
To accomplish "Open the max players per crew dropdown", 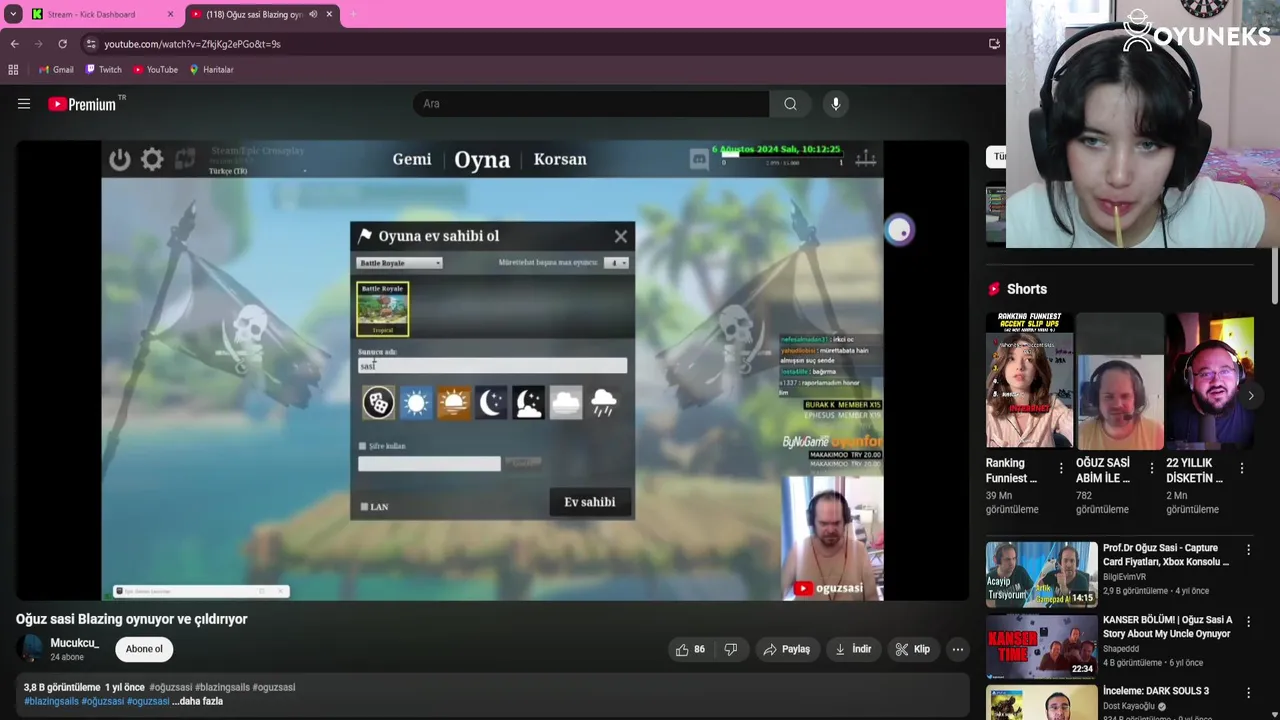I will tap(616, 263).
